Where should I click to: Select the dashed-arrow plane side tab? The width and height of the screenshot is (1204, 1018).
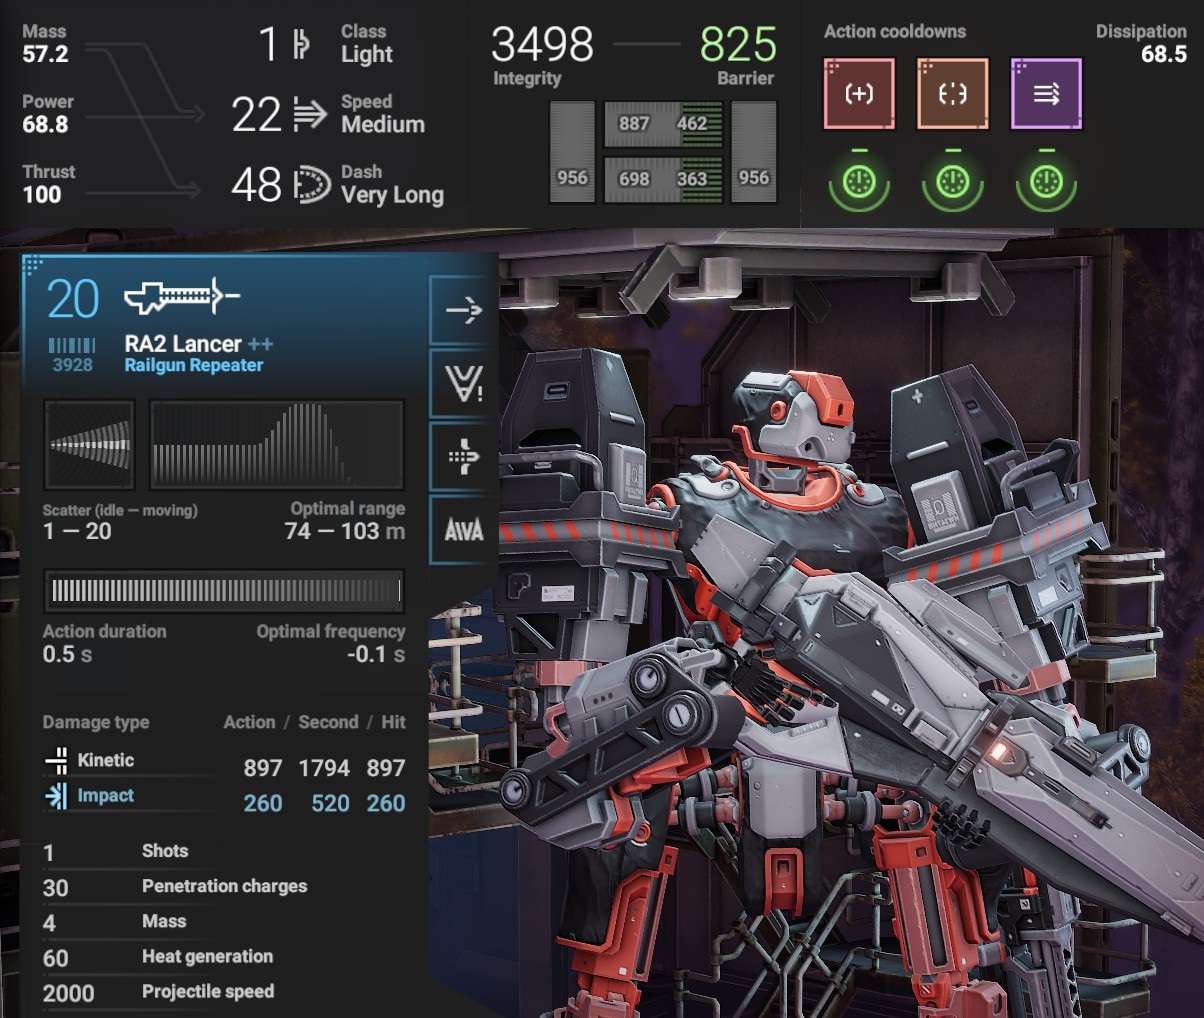[x=463, y=457]
